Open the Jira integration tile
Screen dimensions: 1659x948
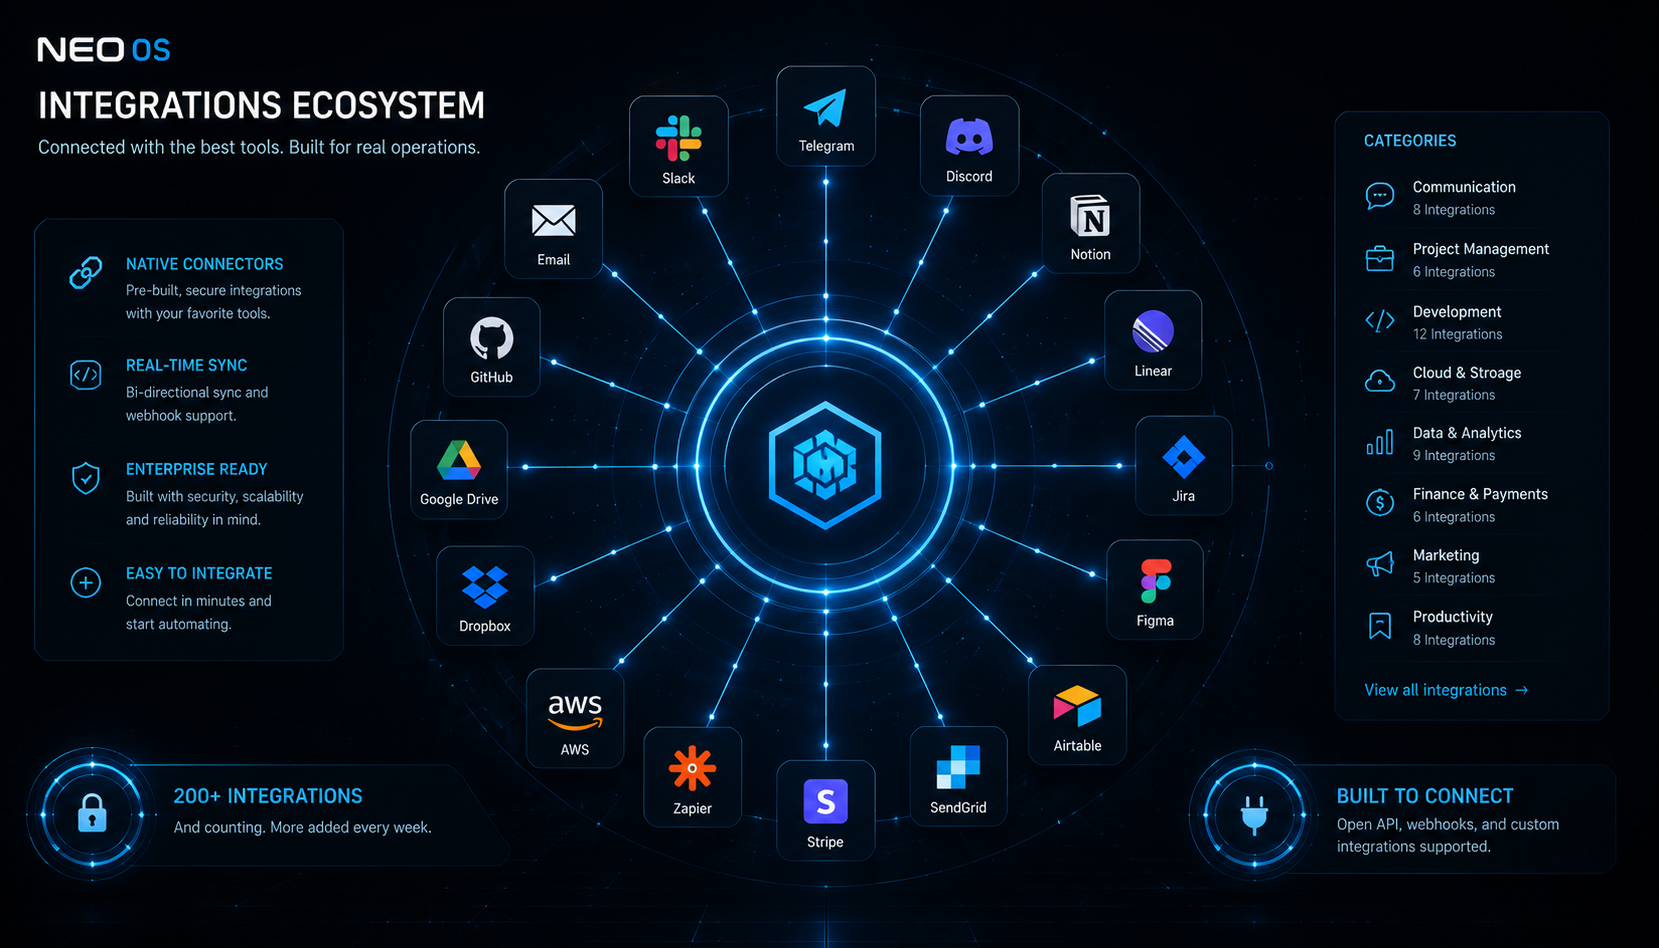(1184, 466)
